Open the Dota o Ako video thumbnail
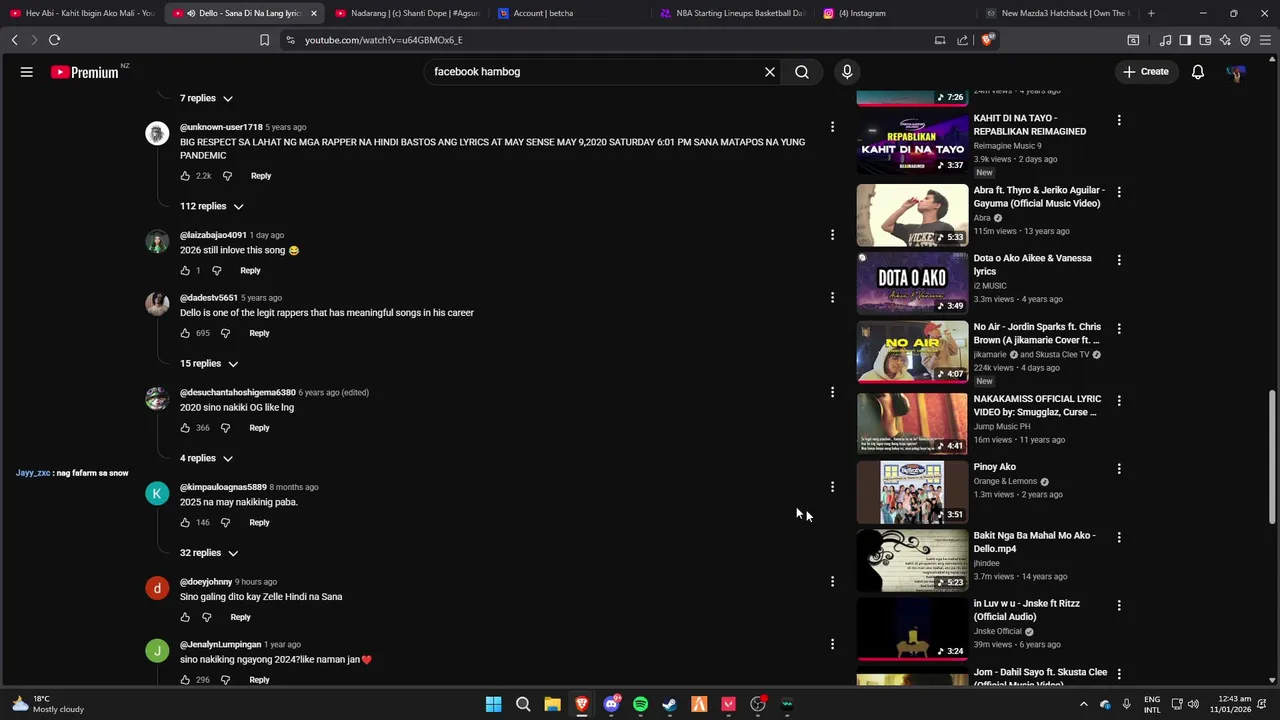Viewport: 1280px width, 720px height. (x=912, y=284)
